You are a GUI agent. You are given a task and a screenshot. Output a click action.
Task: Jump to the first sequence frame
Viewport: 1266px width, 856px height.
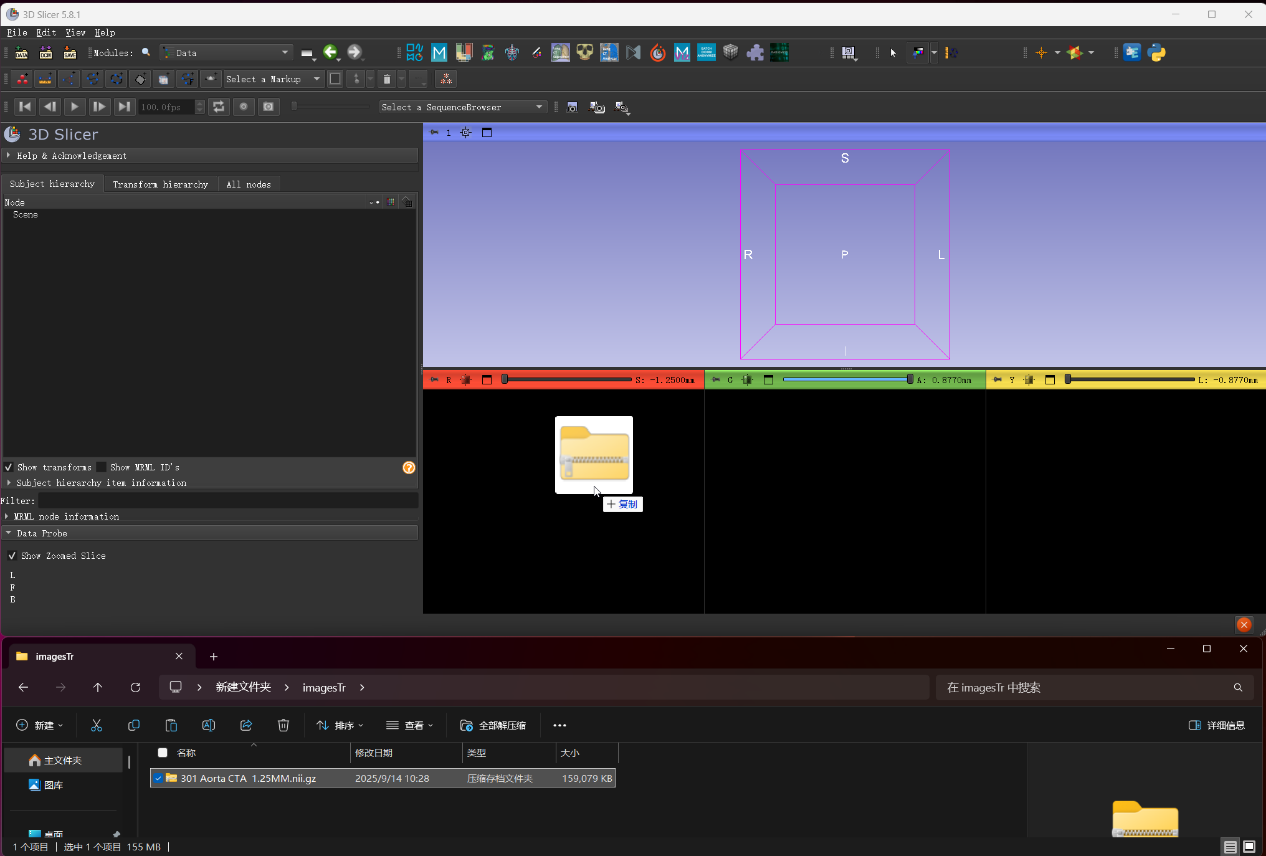[x=26, y=107]
